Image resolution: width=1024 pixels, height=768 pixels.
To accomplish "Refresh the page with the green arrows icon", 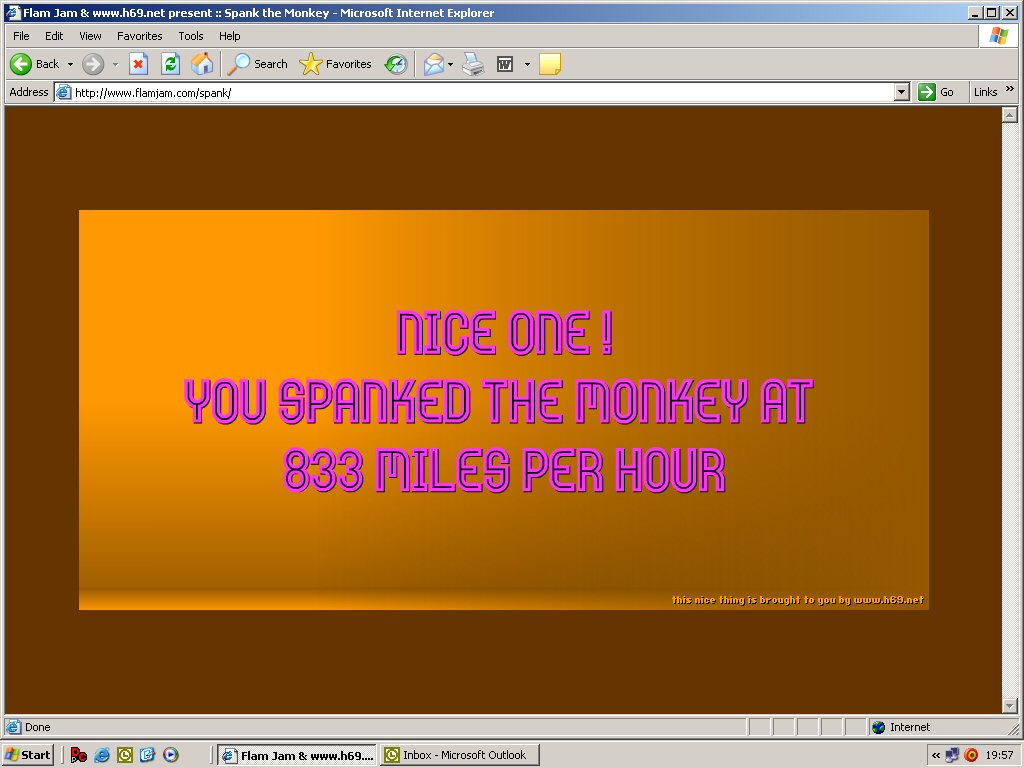I will 170,64.
